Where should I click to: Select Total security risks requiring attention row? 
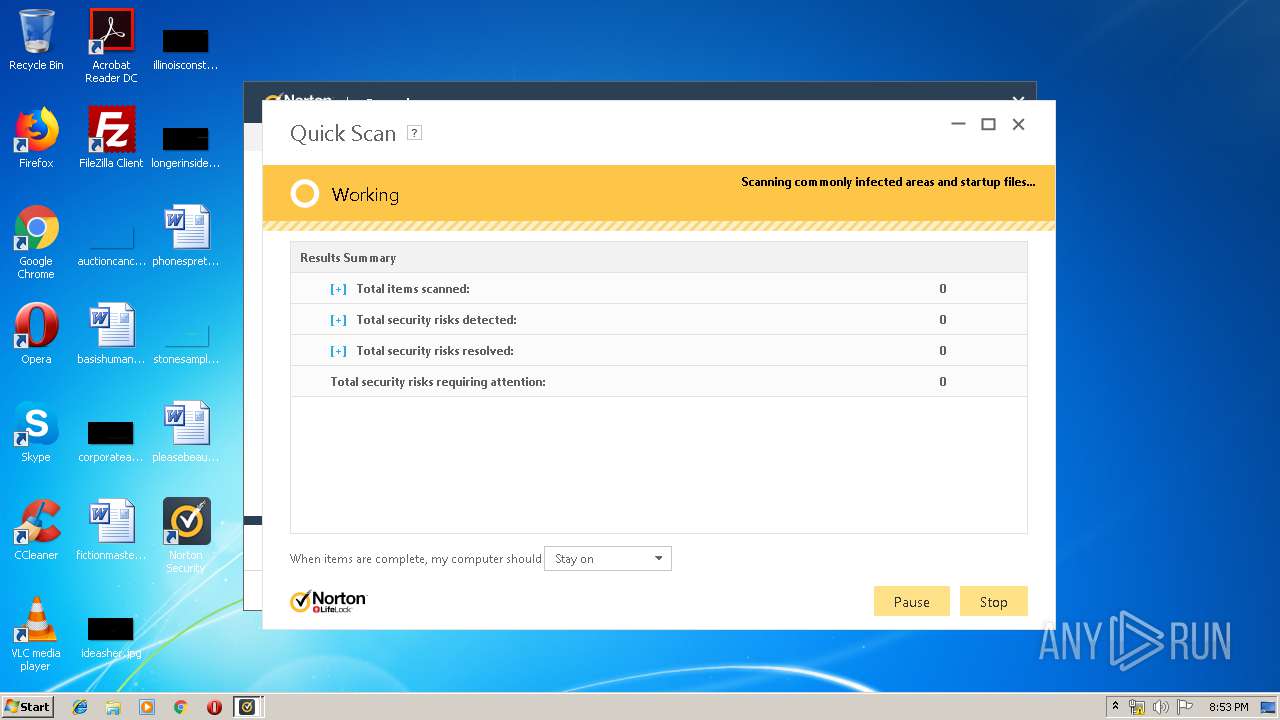tap(658, 382)
